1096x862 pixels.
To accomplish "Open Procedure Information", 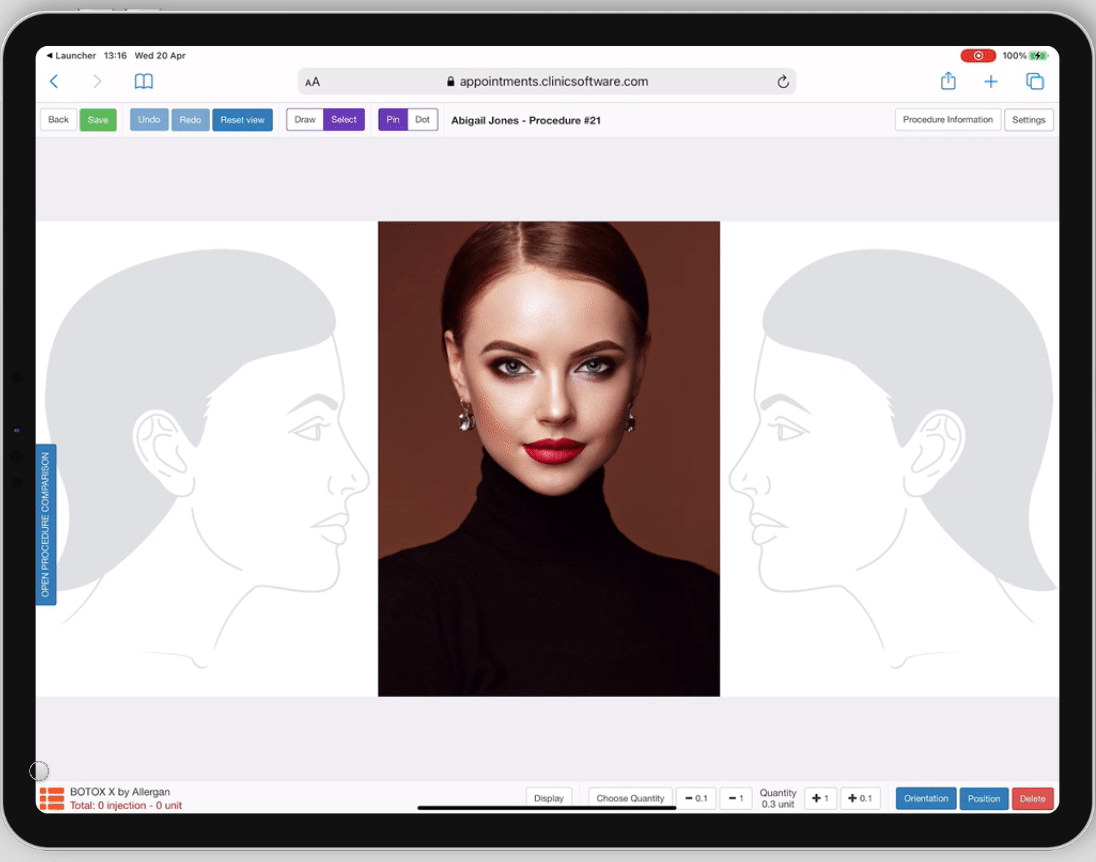I will coord(947,120).
